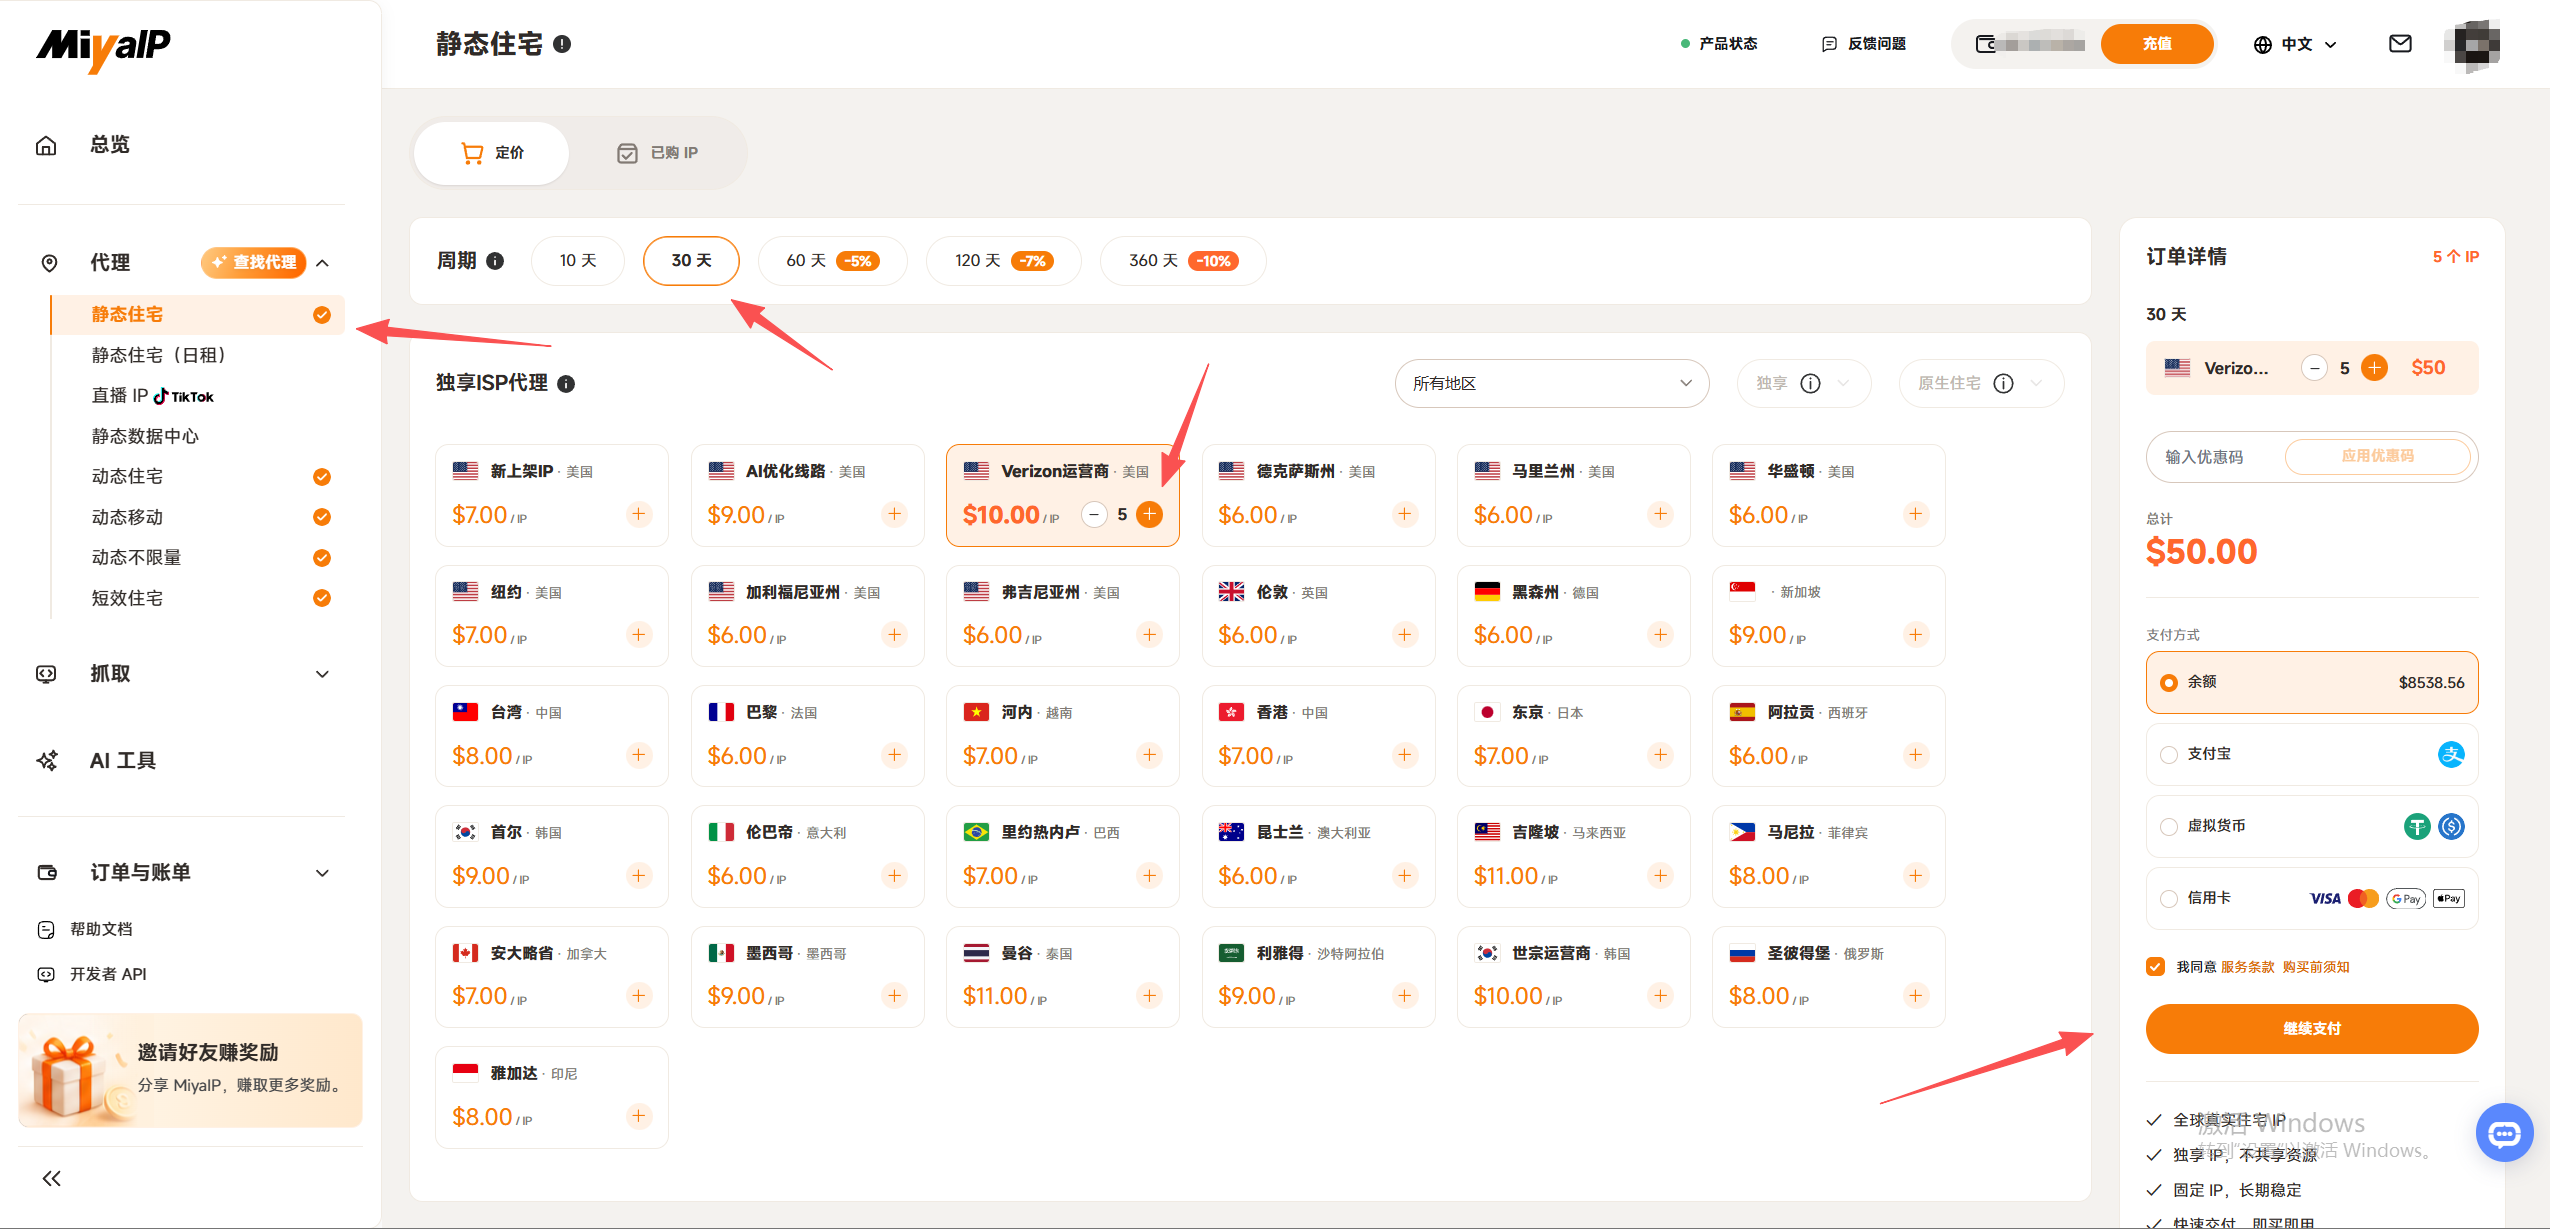The height and width of the screenshot is (1229, 2550).
Task: Click the info icon beside 静态住宅 title
Action: [562, 44]
